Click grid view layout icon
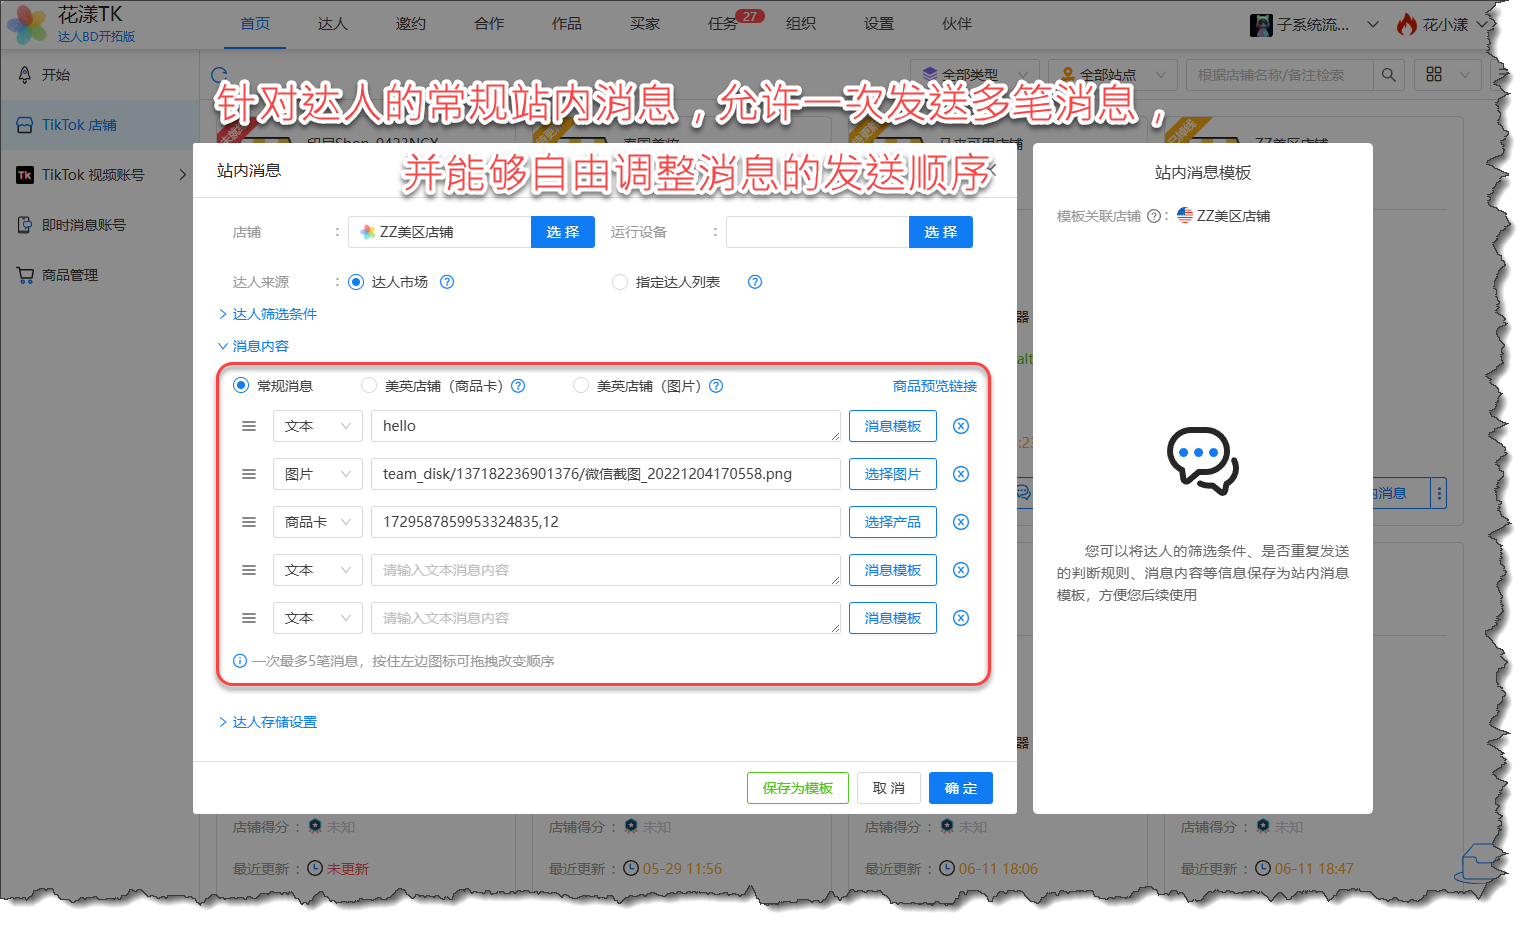Viewport: 1533px width, 929px height. 1434,75
